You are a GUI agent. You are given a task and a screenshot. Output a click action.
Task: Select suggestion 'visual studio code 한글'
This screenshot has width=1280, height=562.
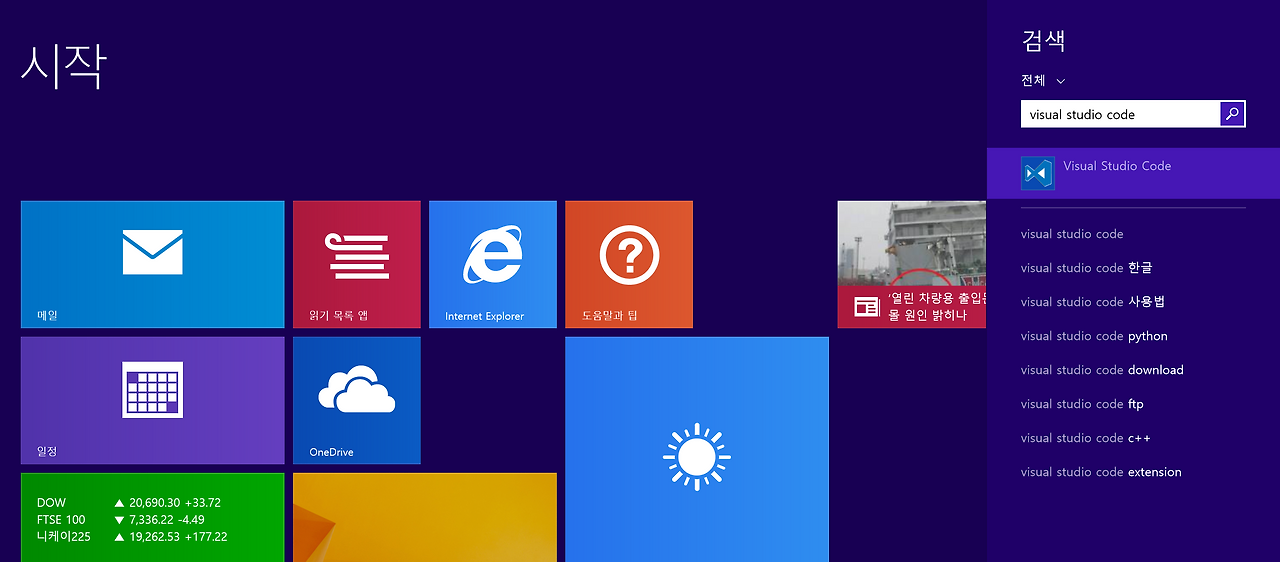[1086, 268]
